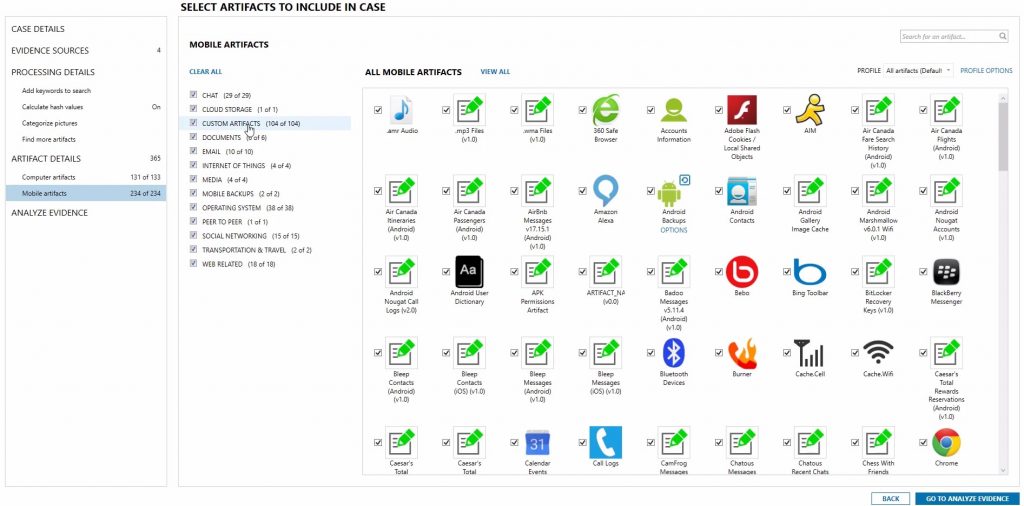Viewport: 1024px width, 506px height.
Task: Open Add keywords to search
Action: [56, 91]
